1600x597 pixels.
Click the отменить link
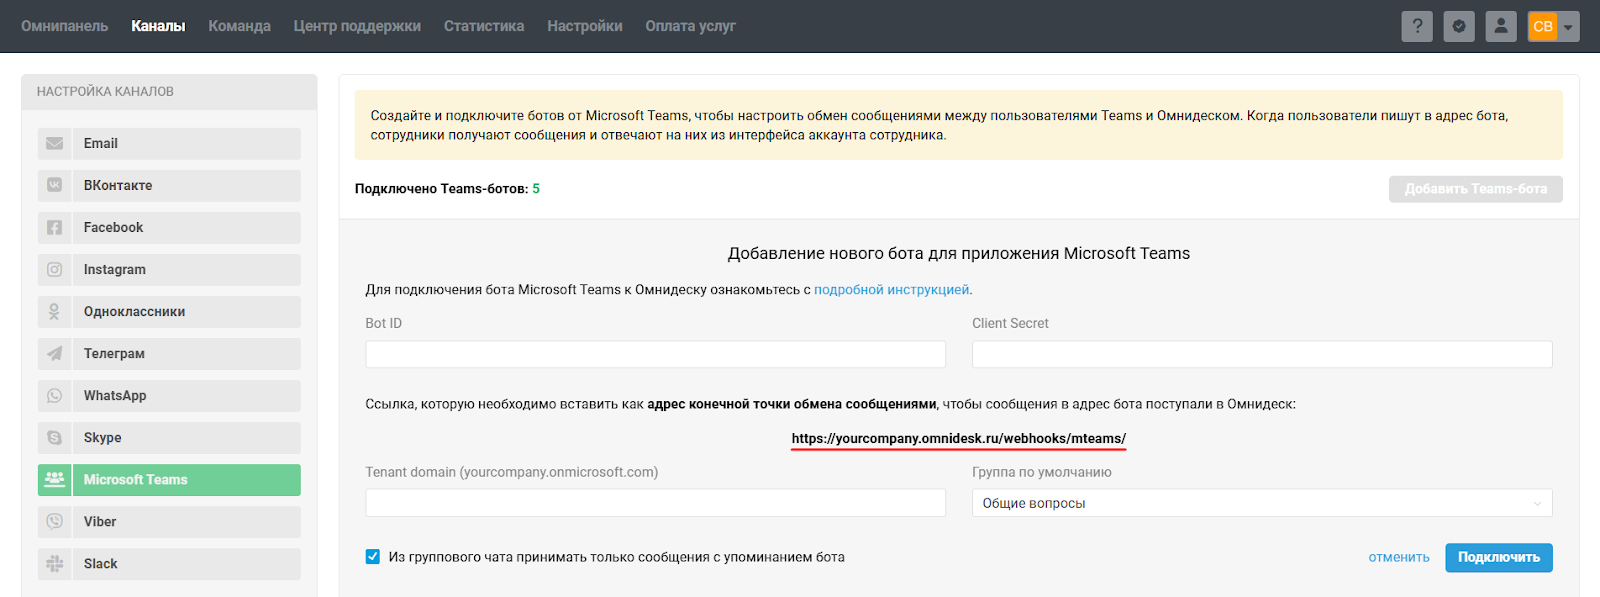click(1399, 558)
